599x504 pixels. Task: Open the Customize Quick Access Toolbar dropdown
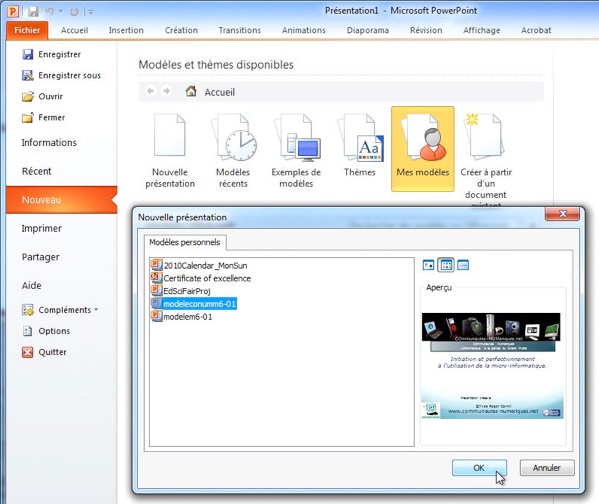click(x=91, y=12)
